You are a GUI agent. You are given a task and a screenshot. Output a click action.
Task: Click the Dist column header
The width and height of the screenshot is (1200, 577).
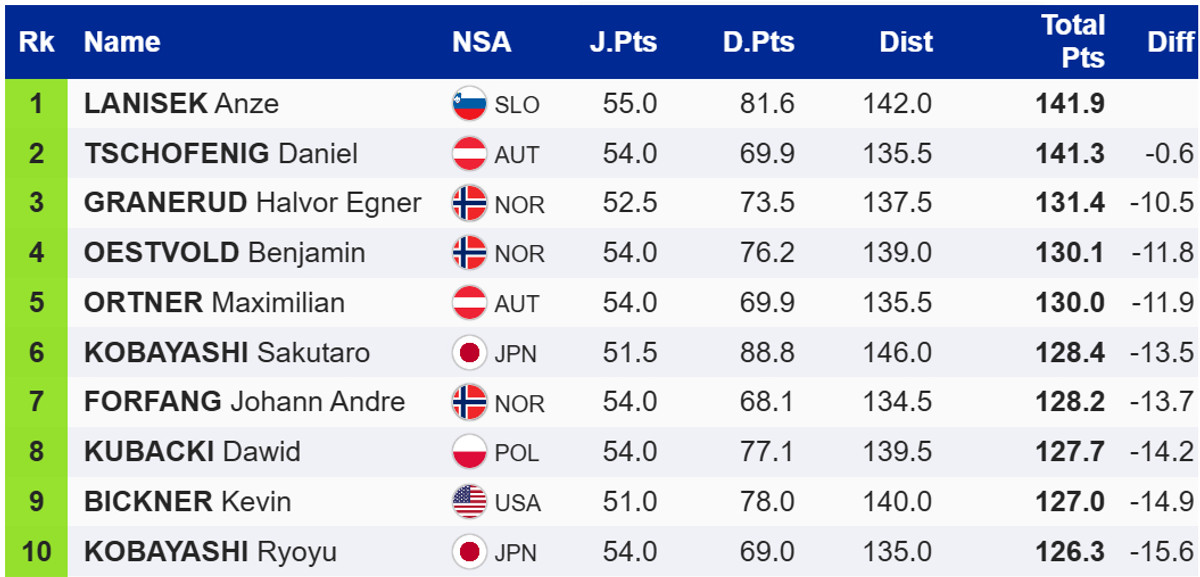905,42
